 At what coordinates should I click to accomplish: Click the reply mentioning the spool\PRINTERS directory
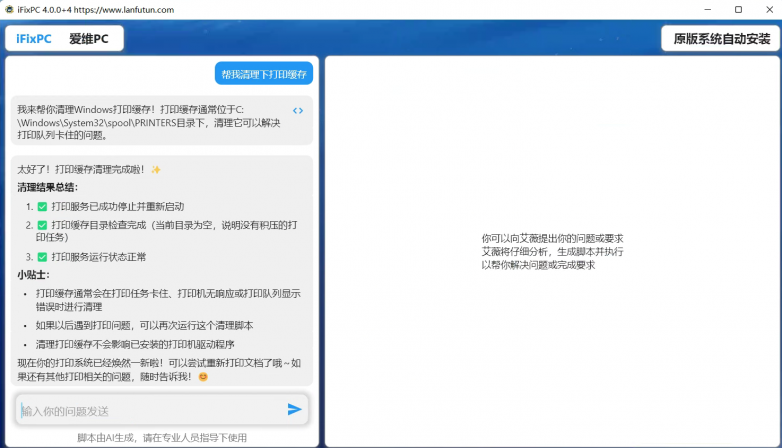pos(150,121)
